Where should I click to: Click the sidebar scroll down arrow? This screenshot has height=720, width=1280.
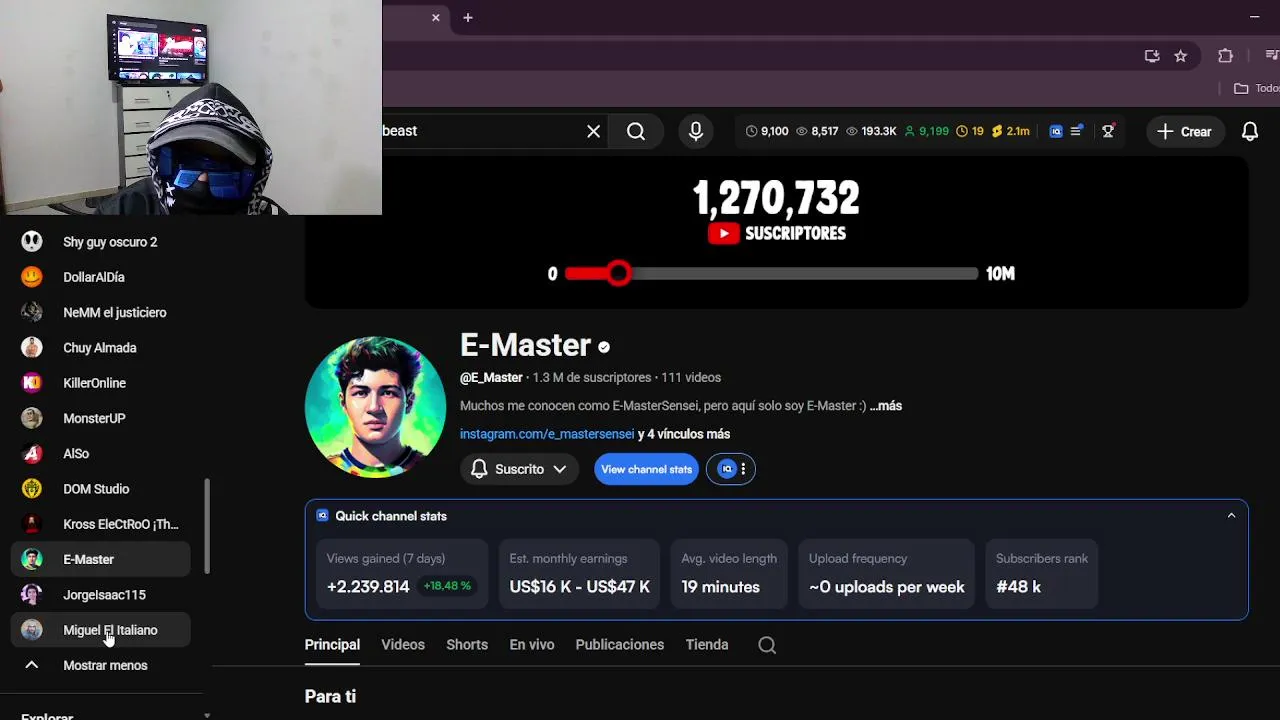pyautogui.click(x=207, y=715)
